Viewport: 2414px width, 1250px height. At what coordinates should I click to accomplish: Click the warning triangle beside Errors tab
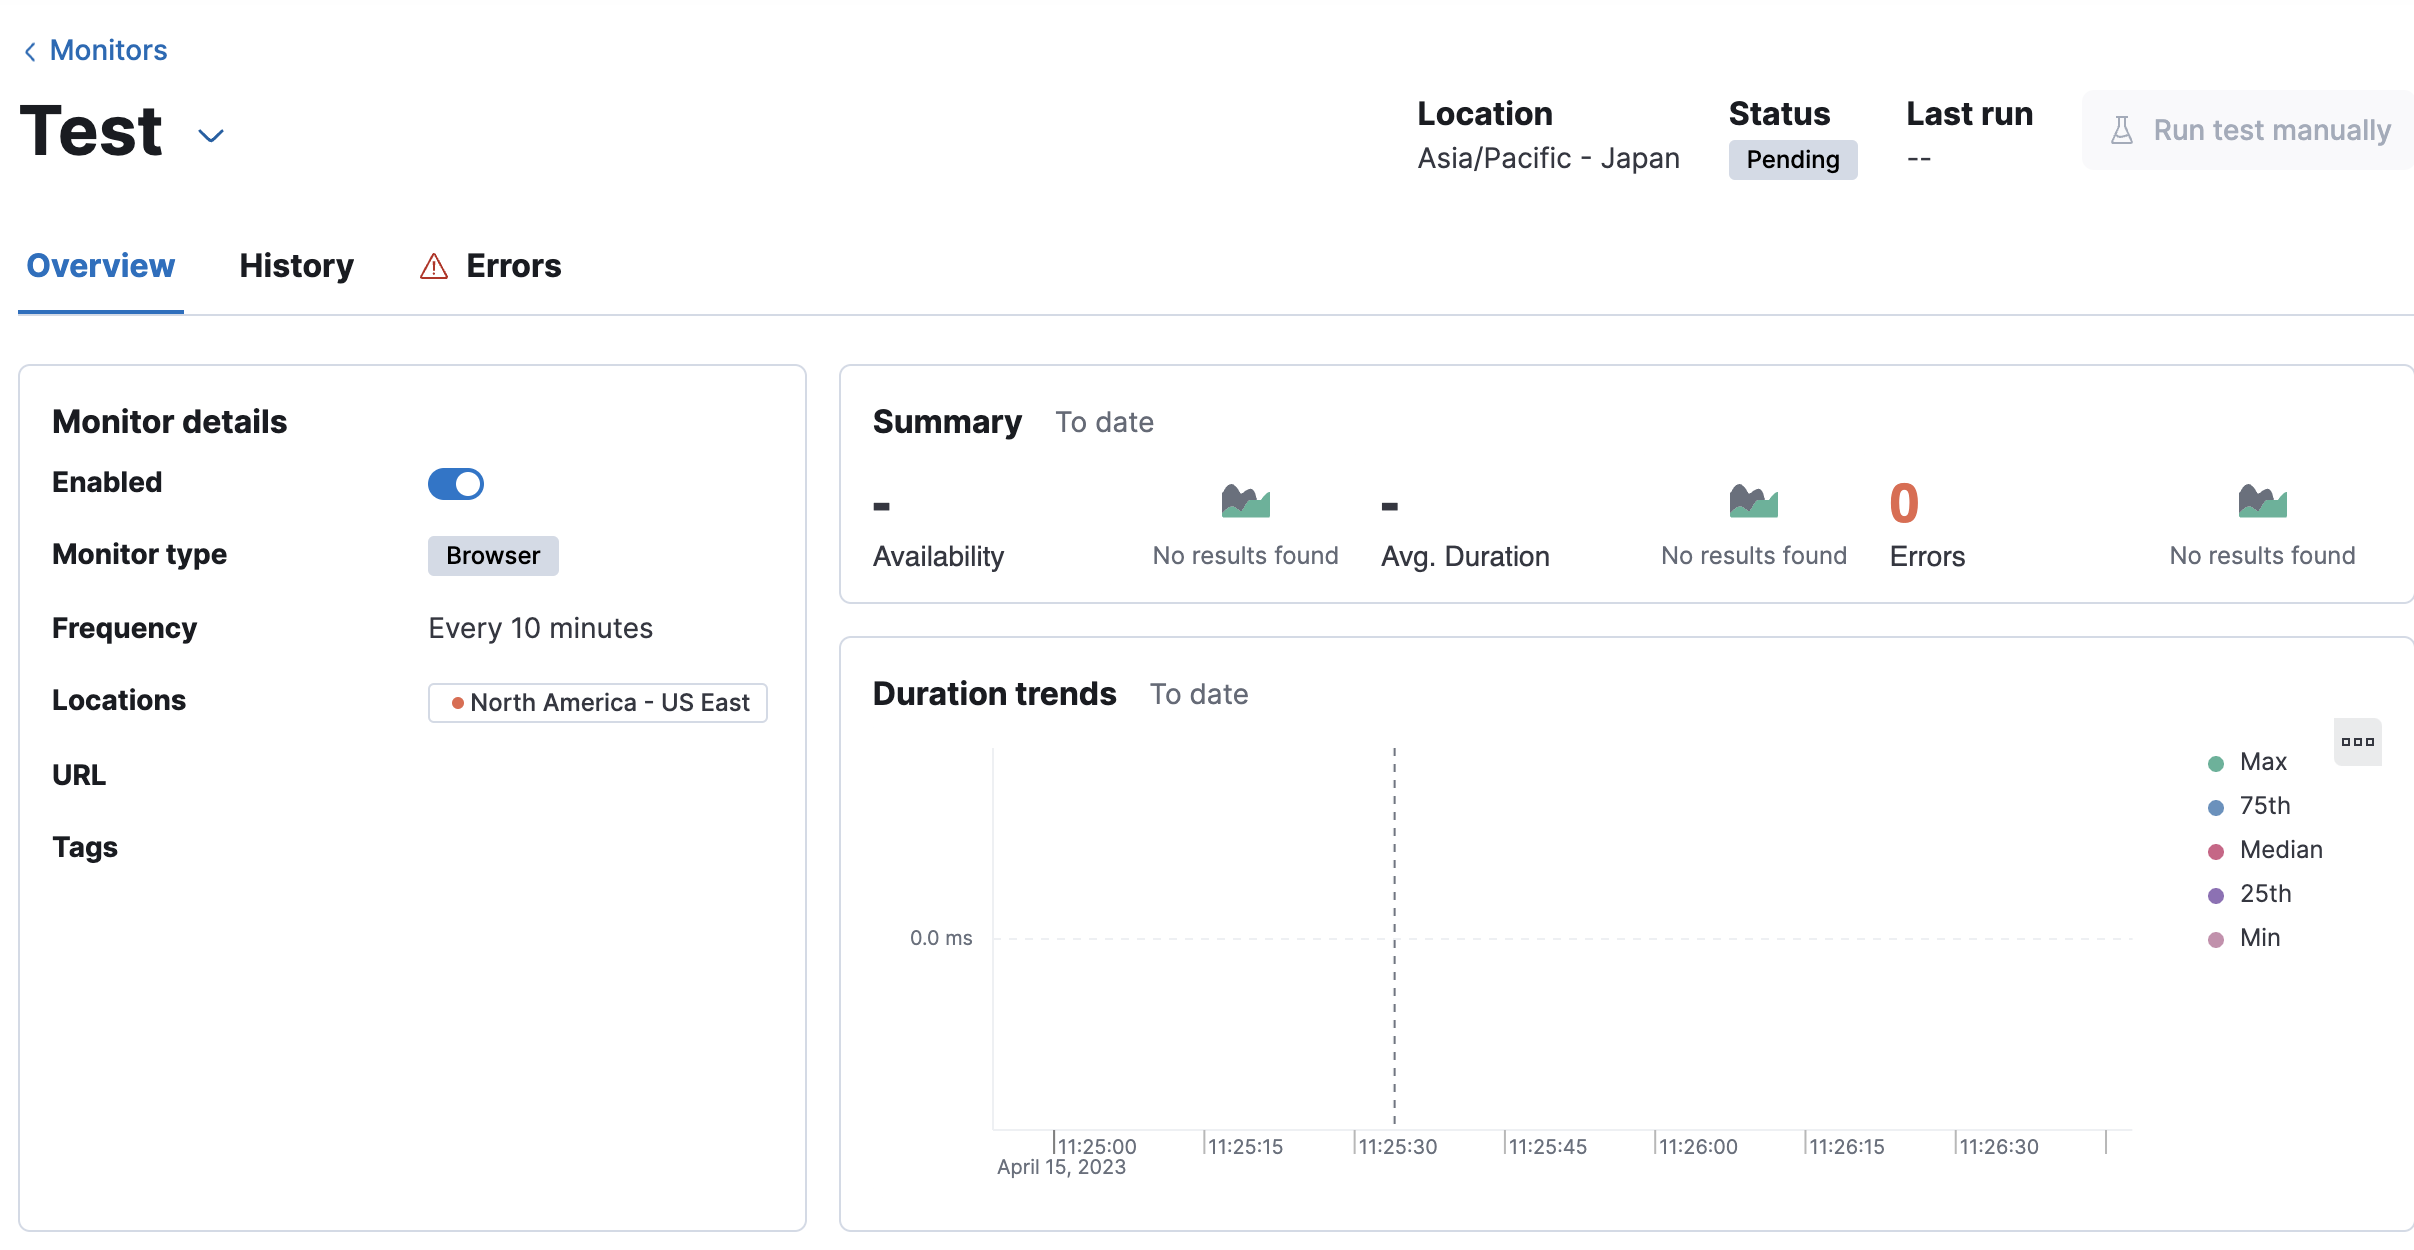coord(432,266)
